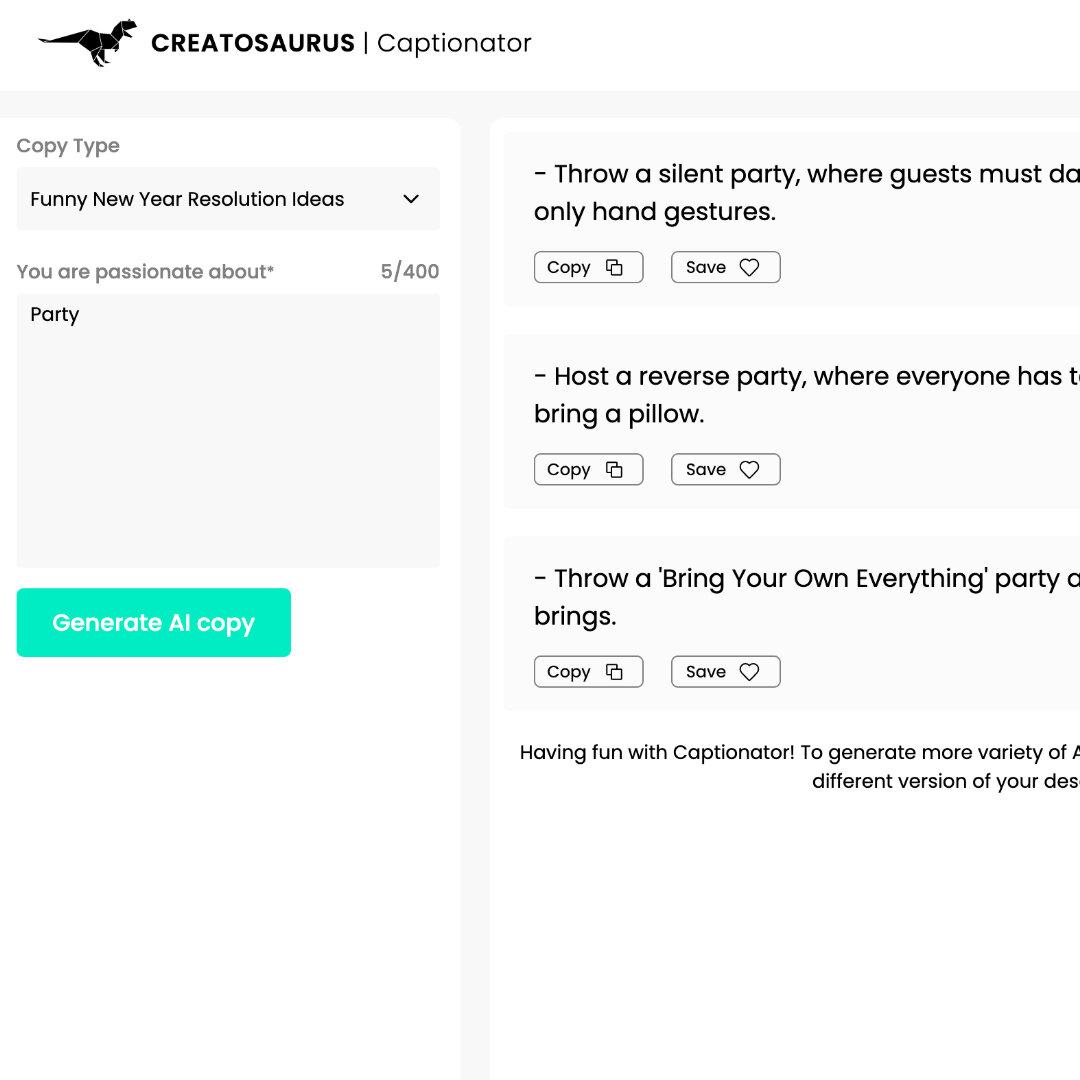Click heart icon on Bring Your Own Everything idea
The image size is (1080, 1080).
point(749,672)
